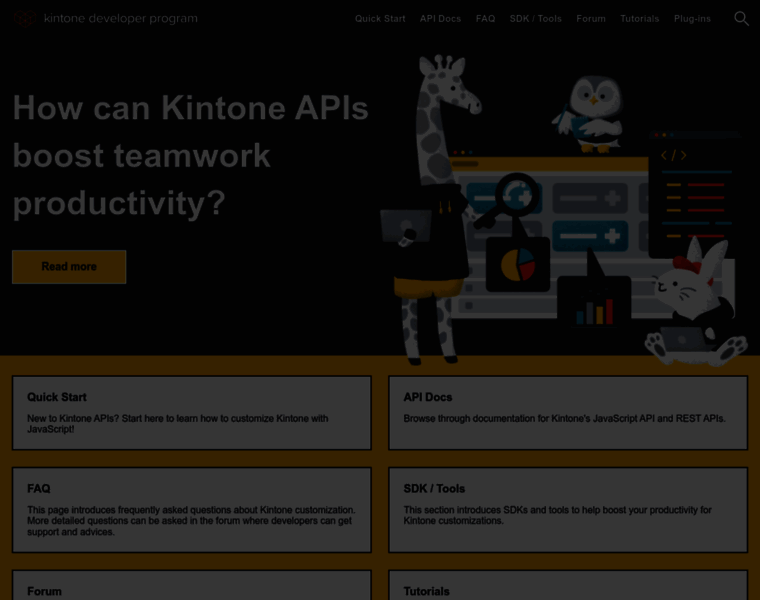The height and width of the screenshot is (600, 760).
Task: Click 'This section introduces SDKs' description text
Action: tap(557, 515)
